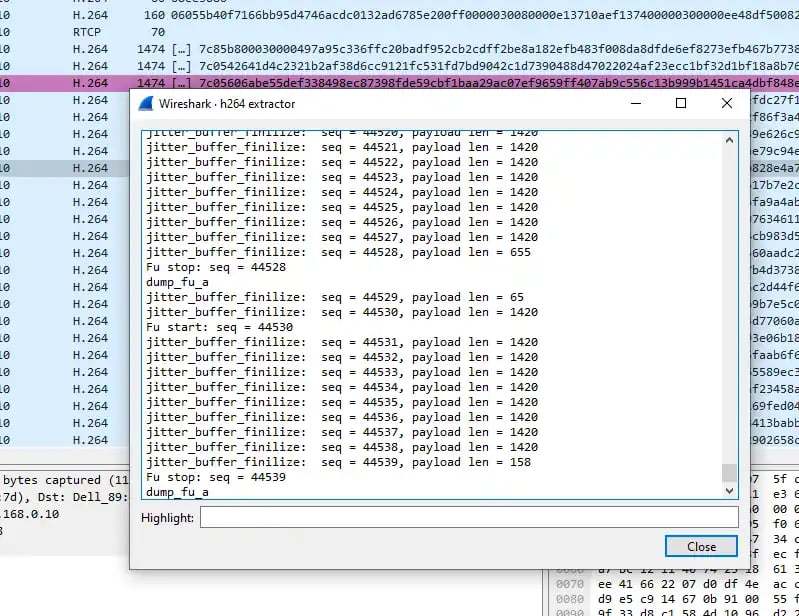Image resolution: width=799 pixels, height=616 pixels.
Task: Close the h264 extractor dialog with Close button
Action: pyautogui.click(x=701, y=546)
